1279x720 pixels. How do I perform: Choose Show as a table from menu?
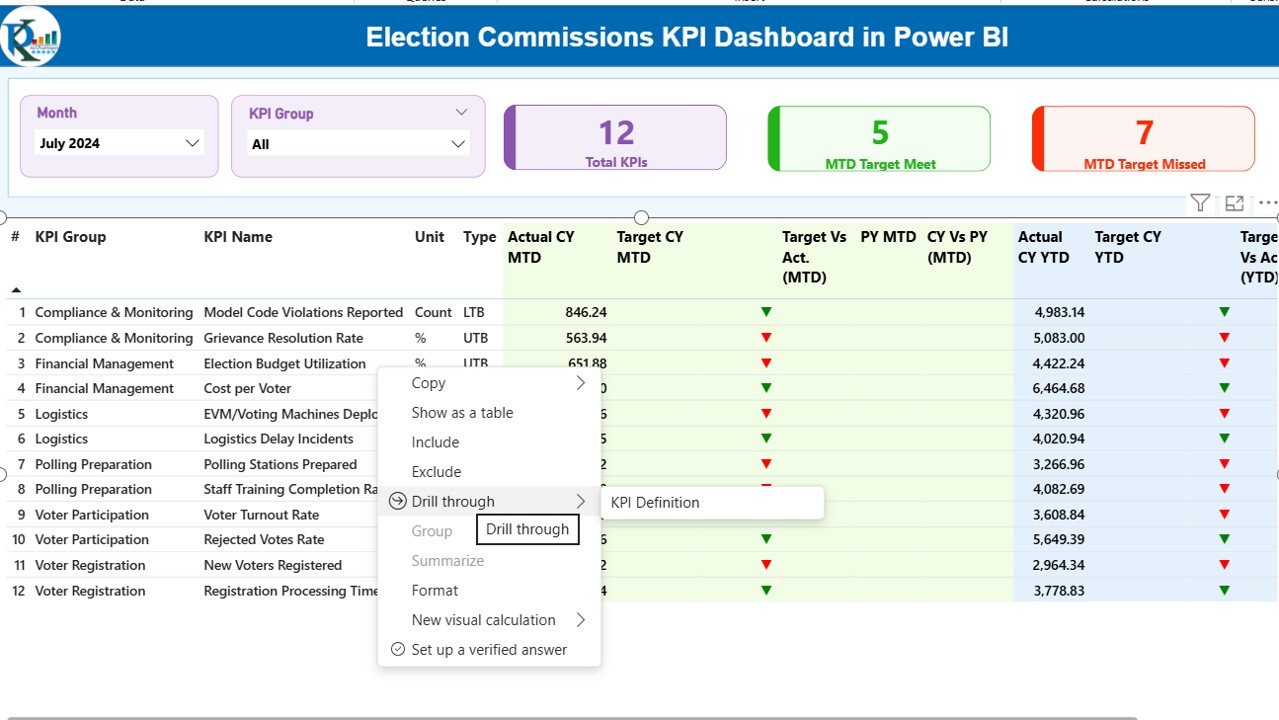point(462,413)
